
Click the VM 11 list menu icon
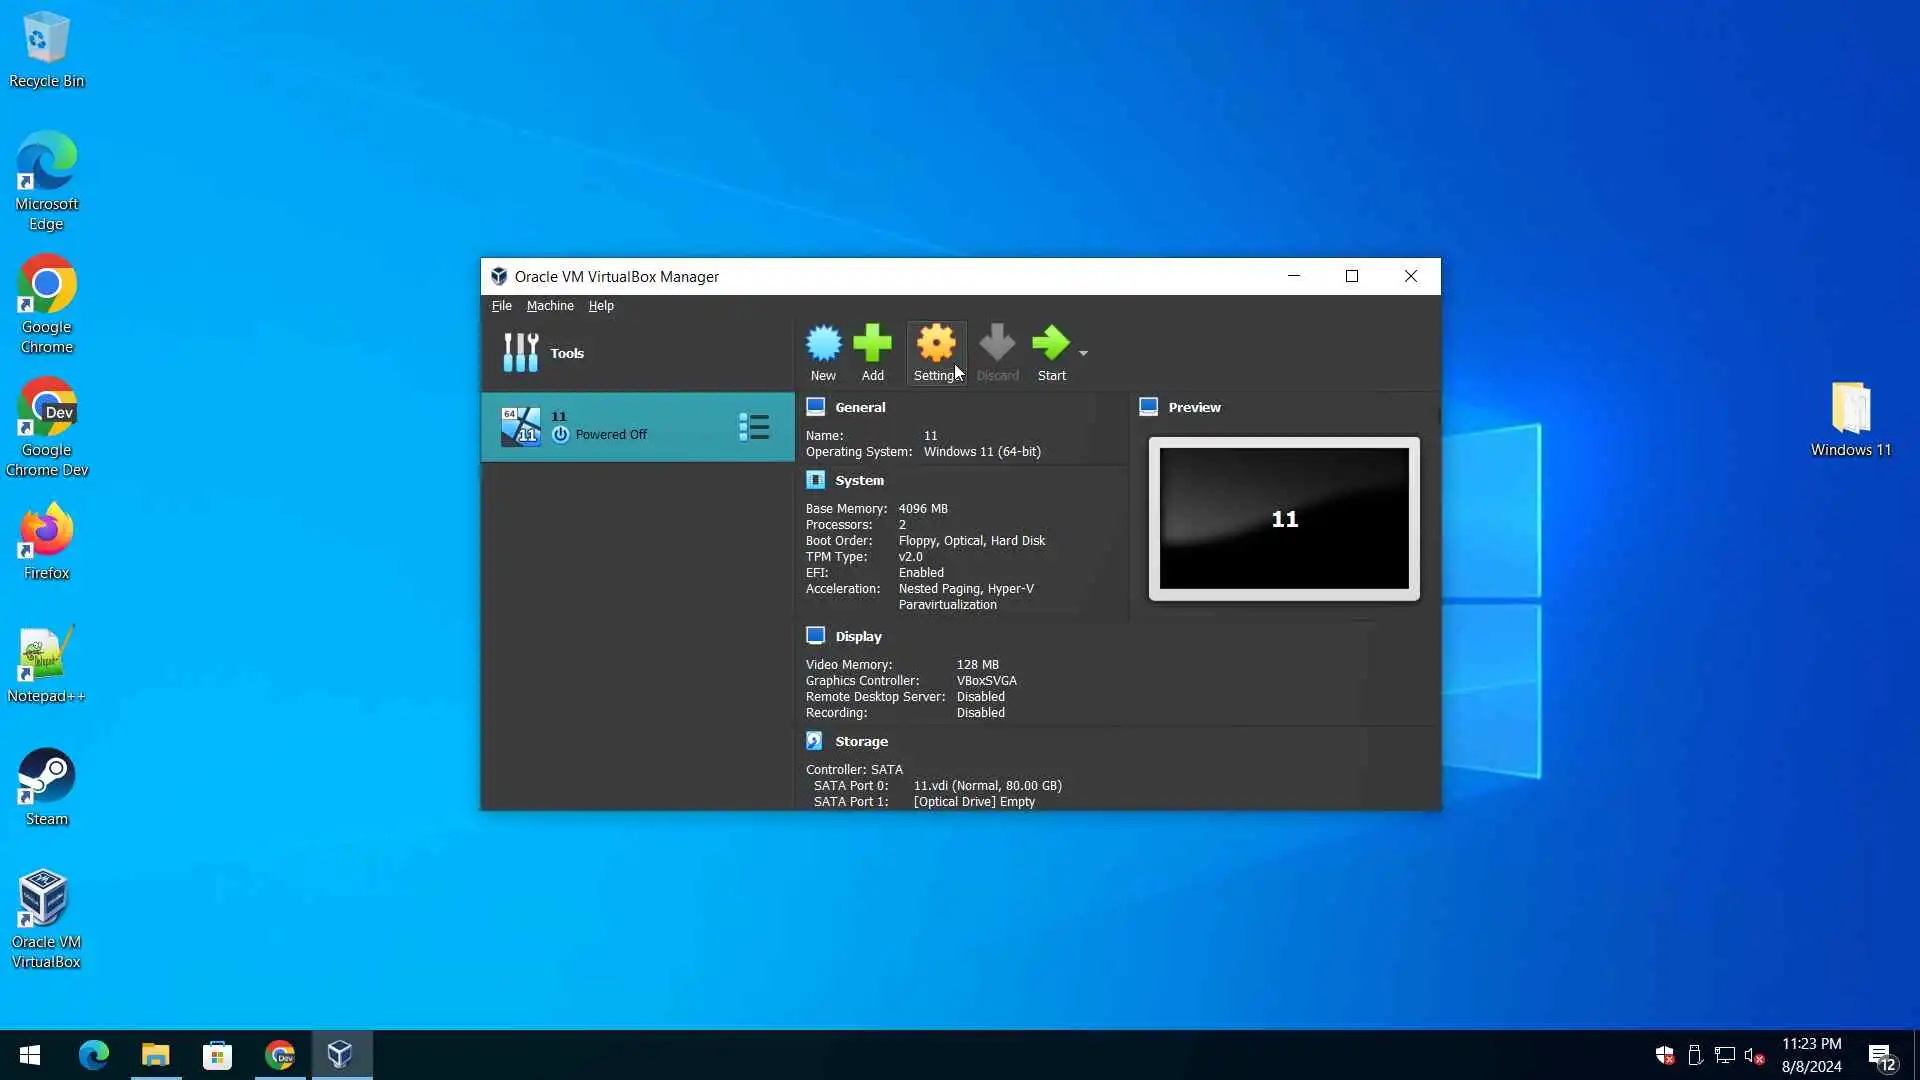tap(754, 427)
